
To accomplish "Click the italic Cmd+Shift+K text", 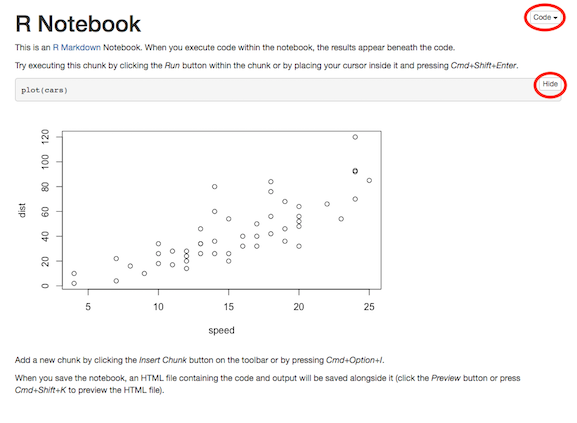I will [x=40, y=390].
